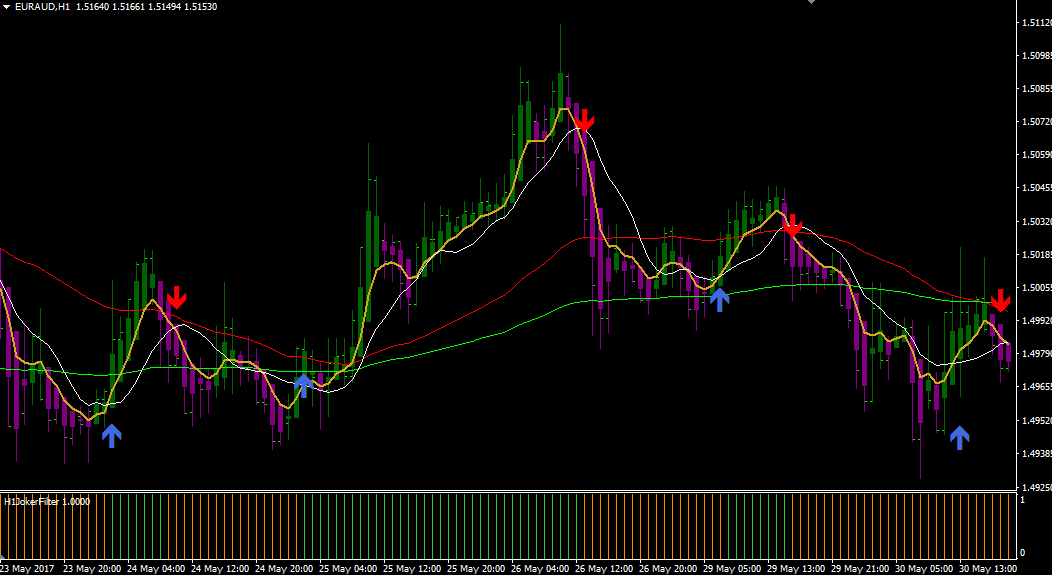Click the separator between chart and indicator window
This screenshot has height=575, width=1052.
click(x=500, y=491)
